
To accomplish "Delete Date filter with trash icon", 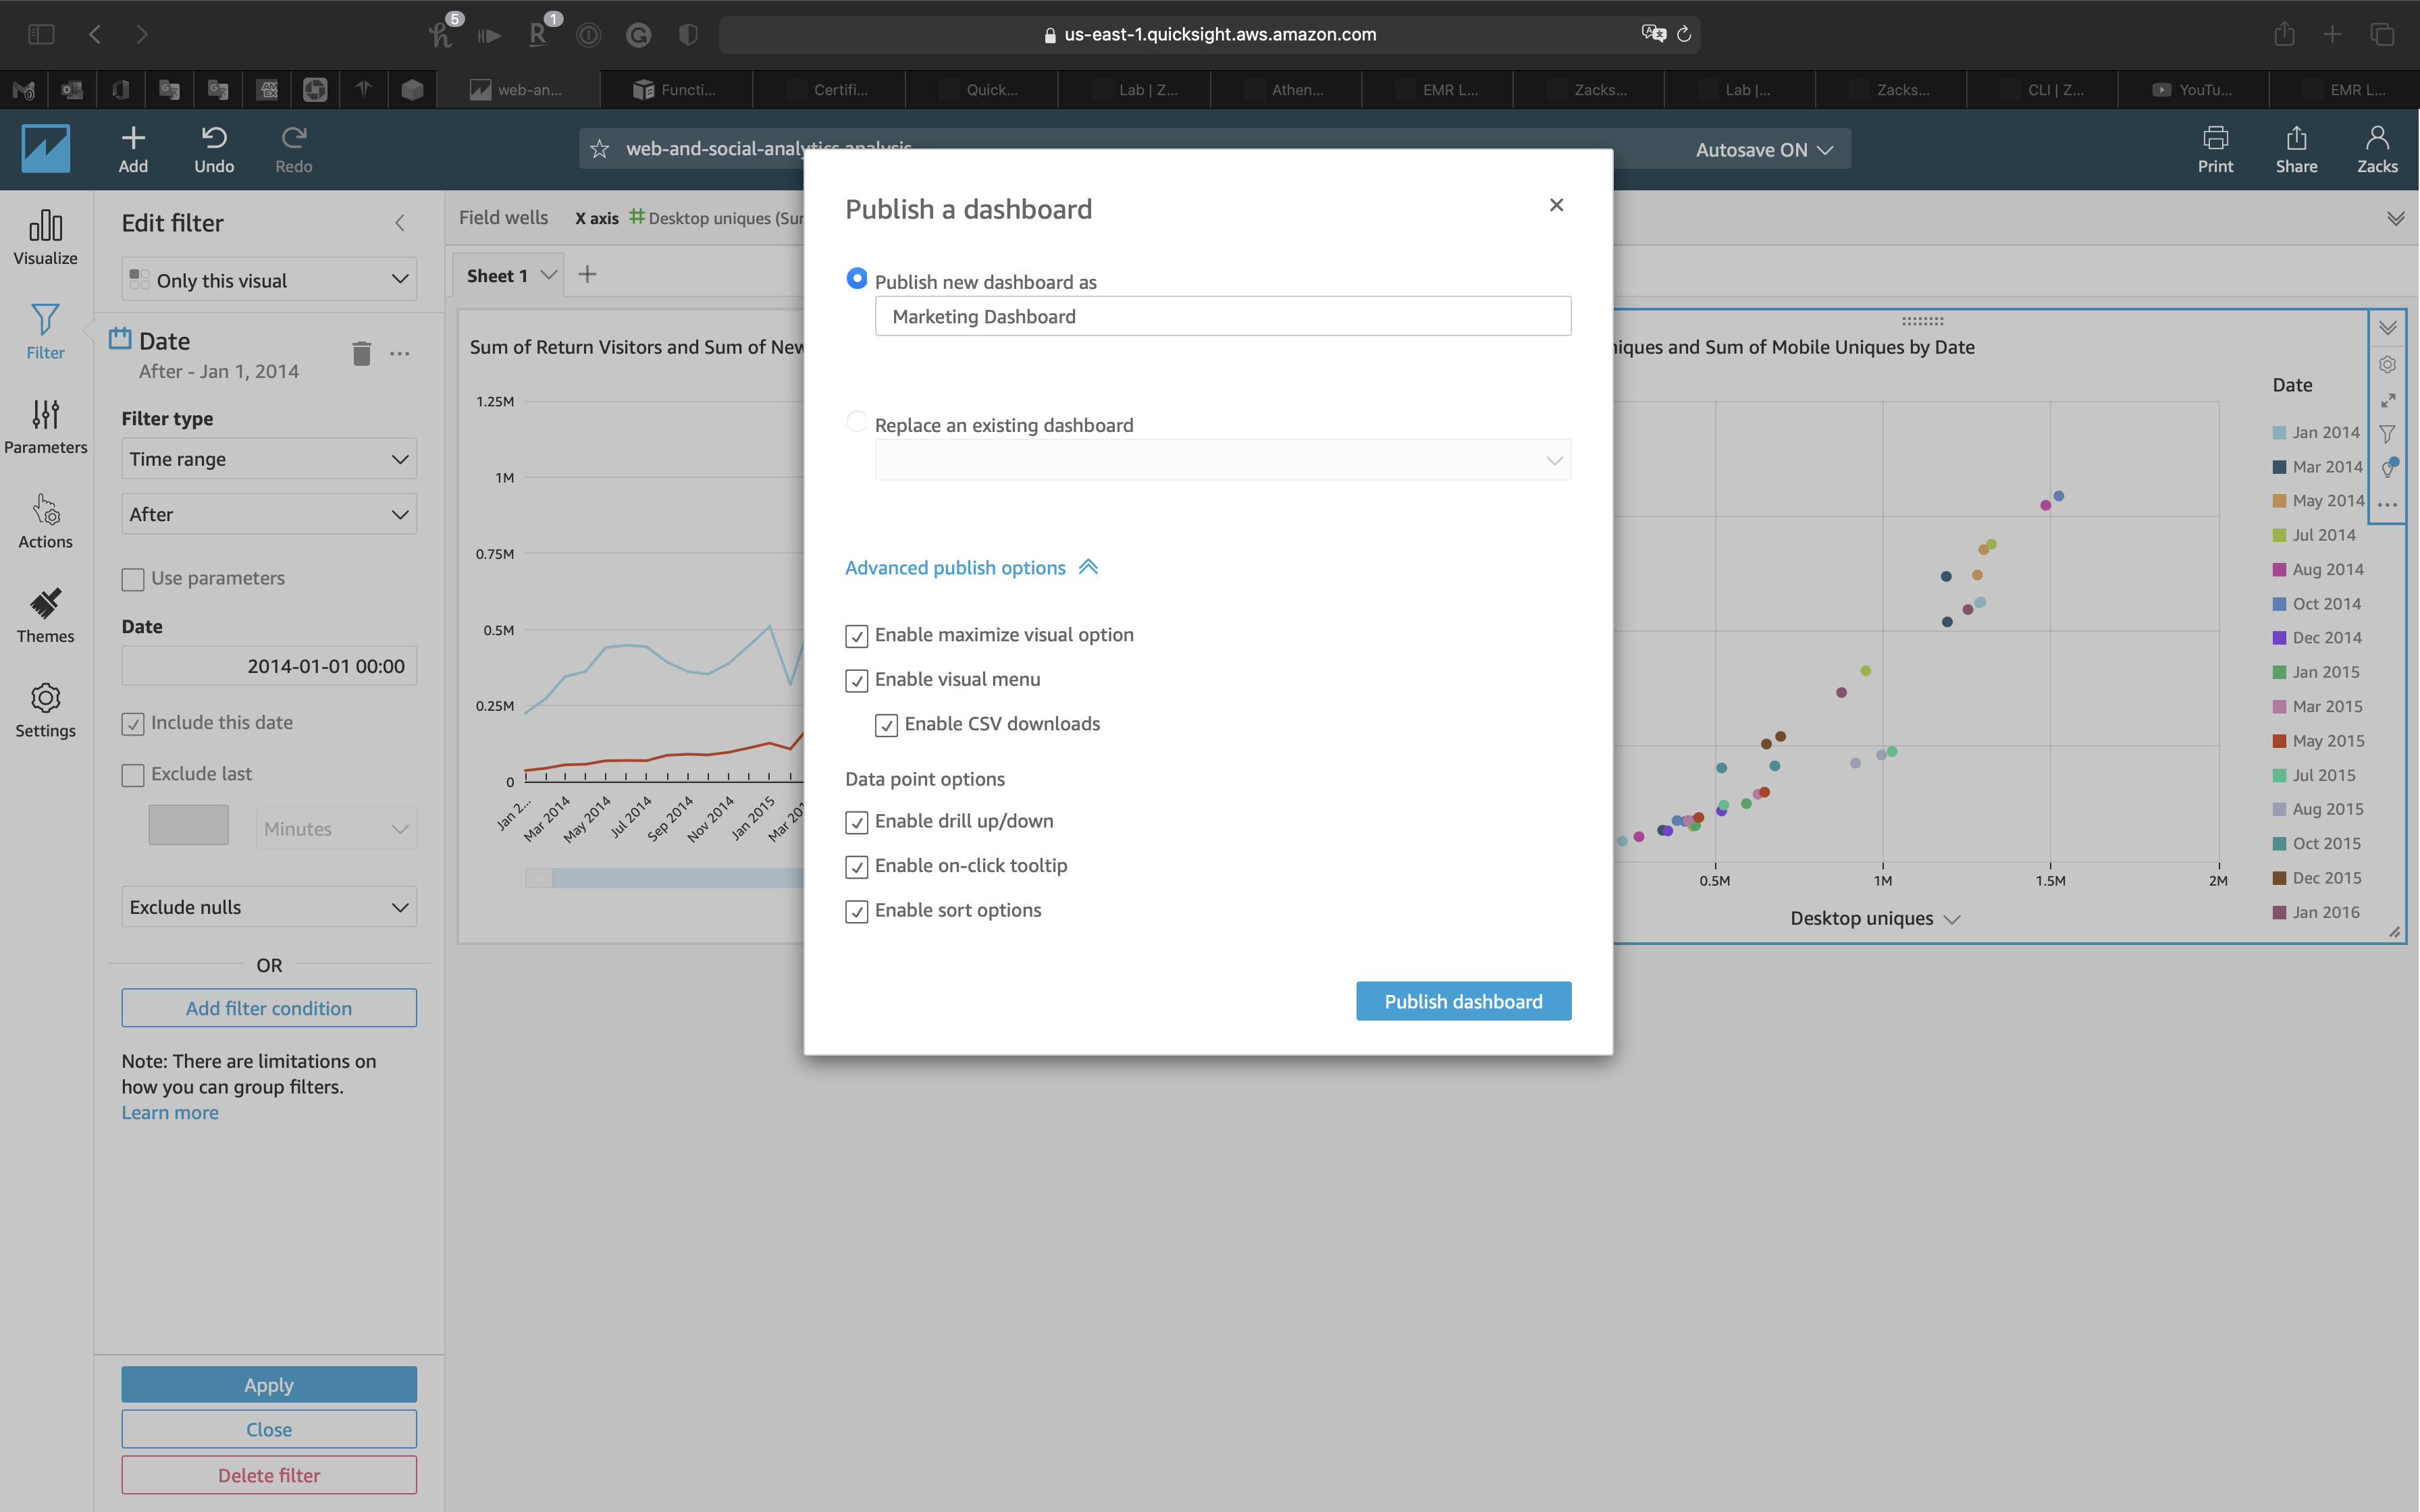I will (362, 353).
